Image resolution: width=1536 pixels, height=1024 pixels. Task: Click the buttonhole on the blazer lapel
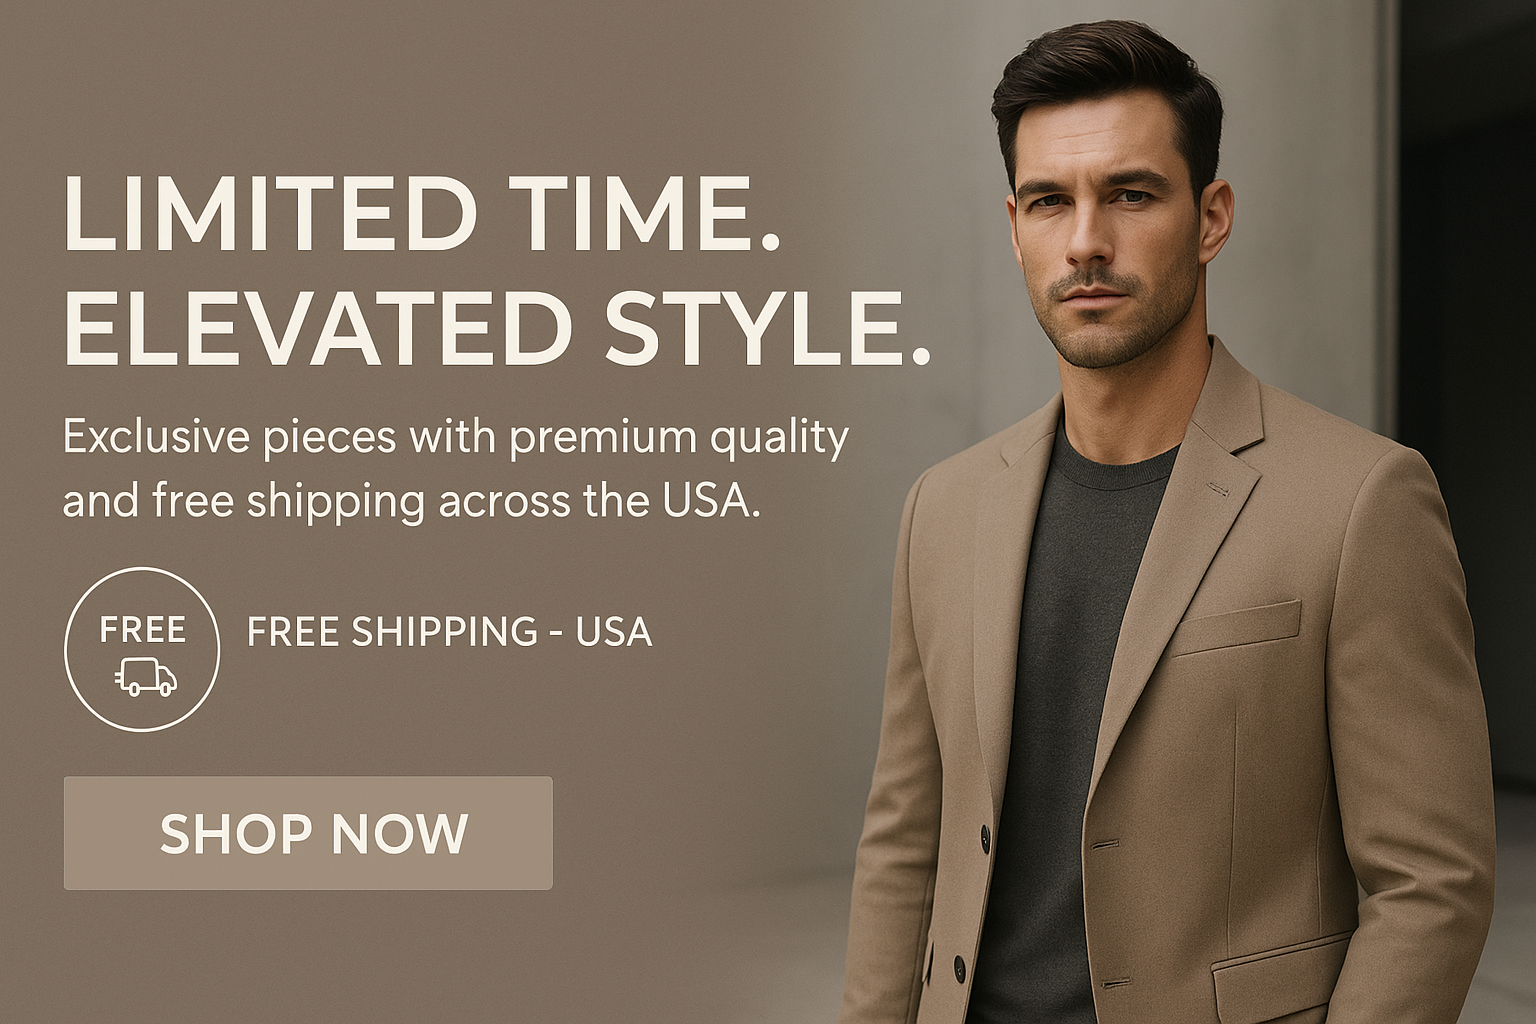pos(1217,489)
